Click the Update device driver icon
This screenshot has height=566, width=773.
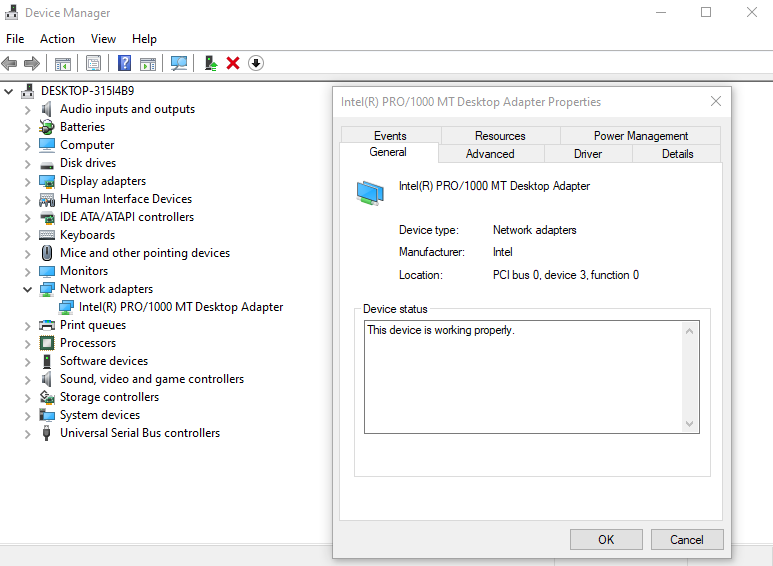click(x=211, y=63)
